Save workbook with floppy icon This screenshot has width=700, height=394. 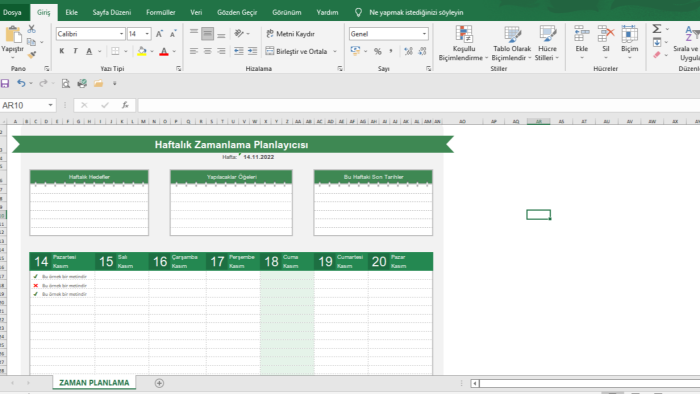(5, 83)
